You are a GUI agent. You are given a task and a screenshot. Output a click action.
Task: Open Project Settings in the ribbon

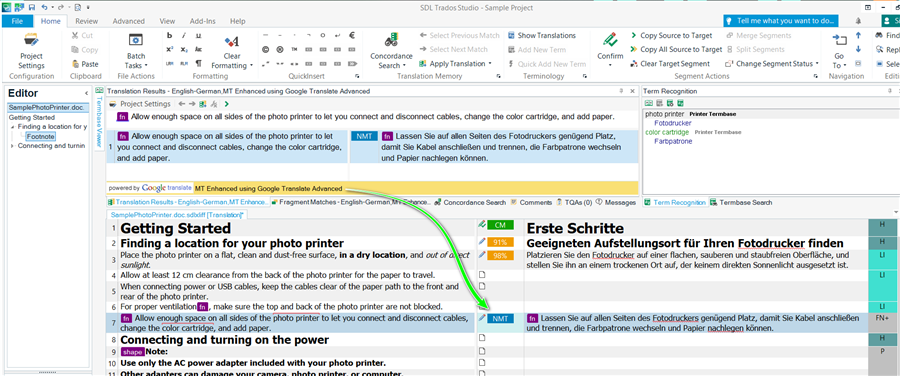[31, 51]
